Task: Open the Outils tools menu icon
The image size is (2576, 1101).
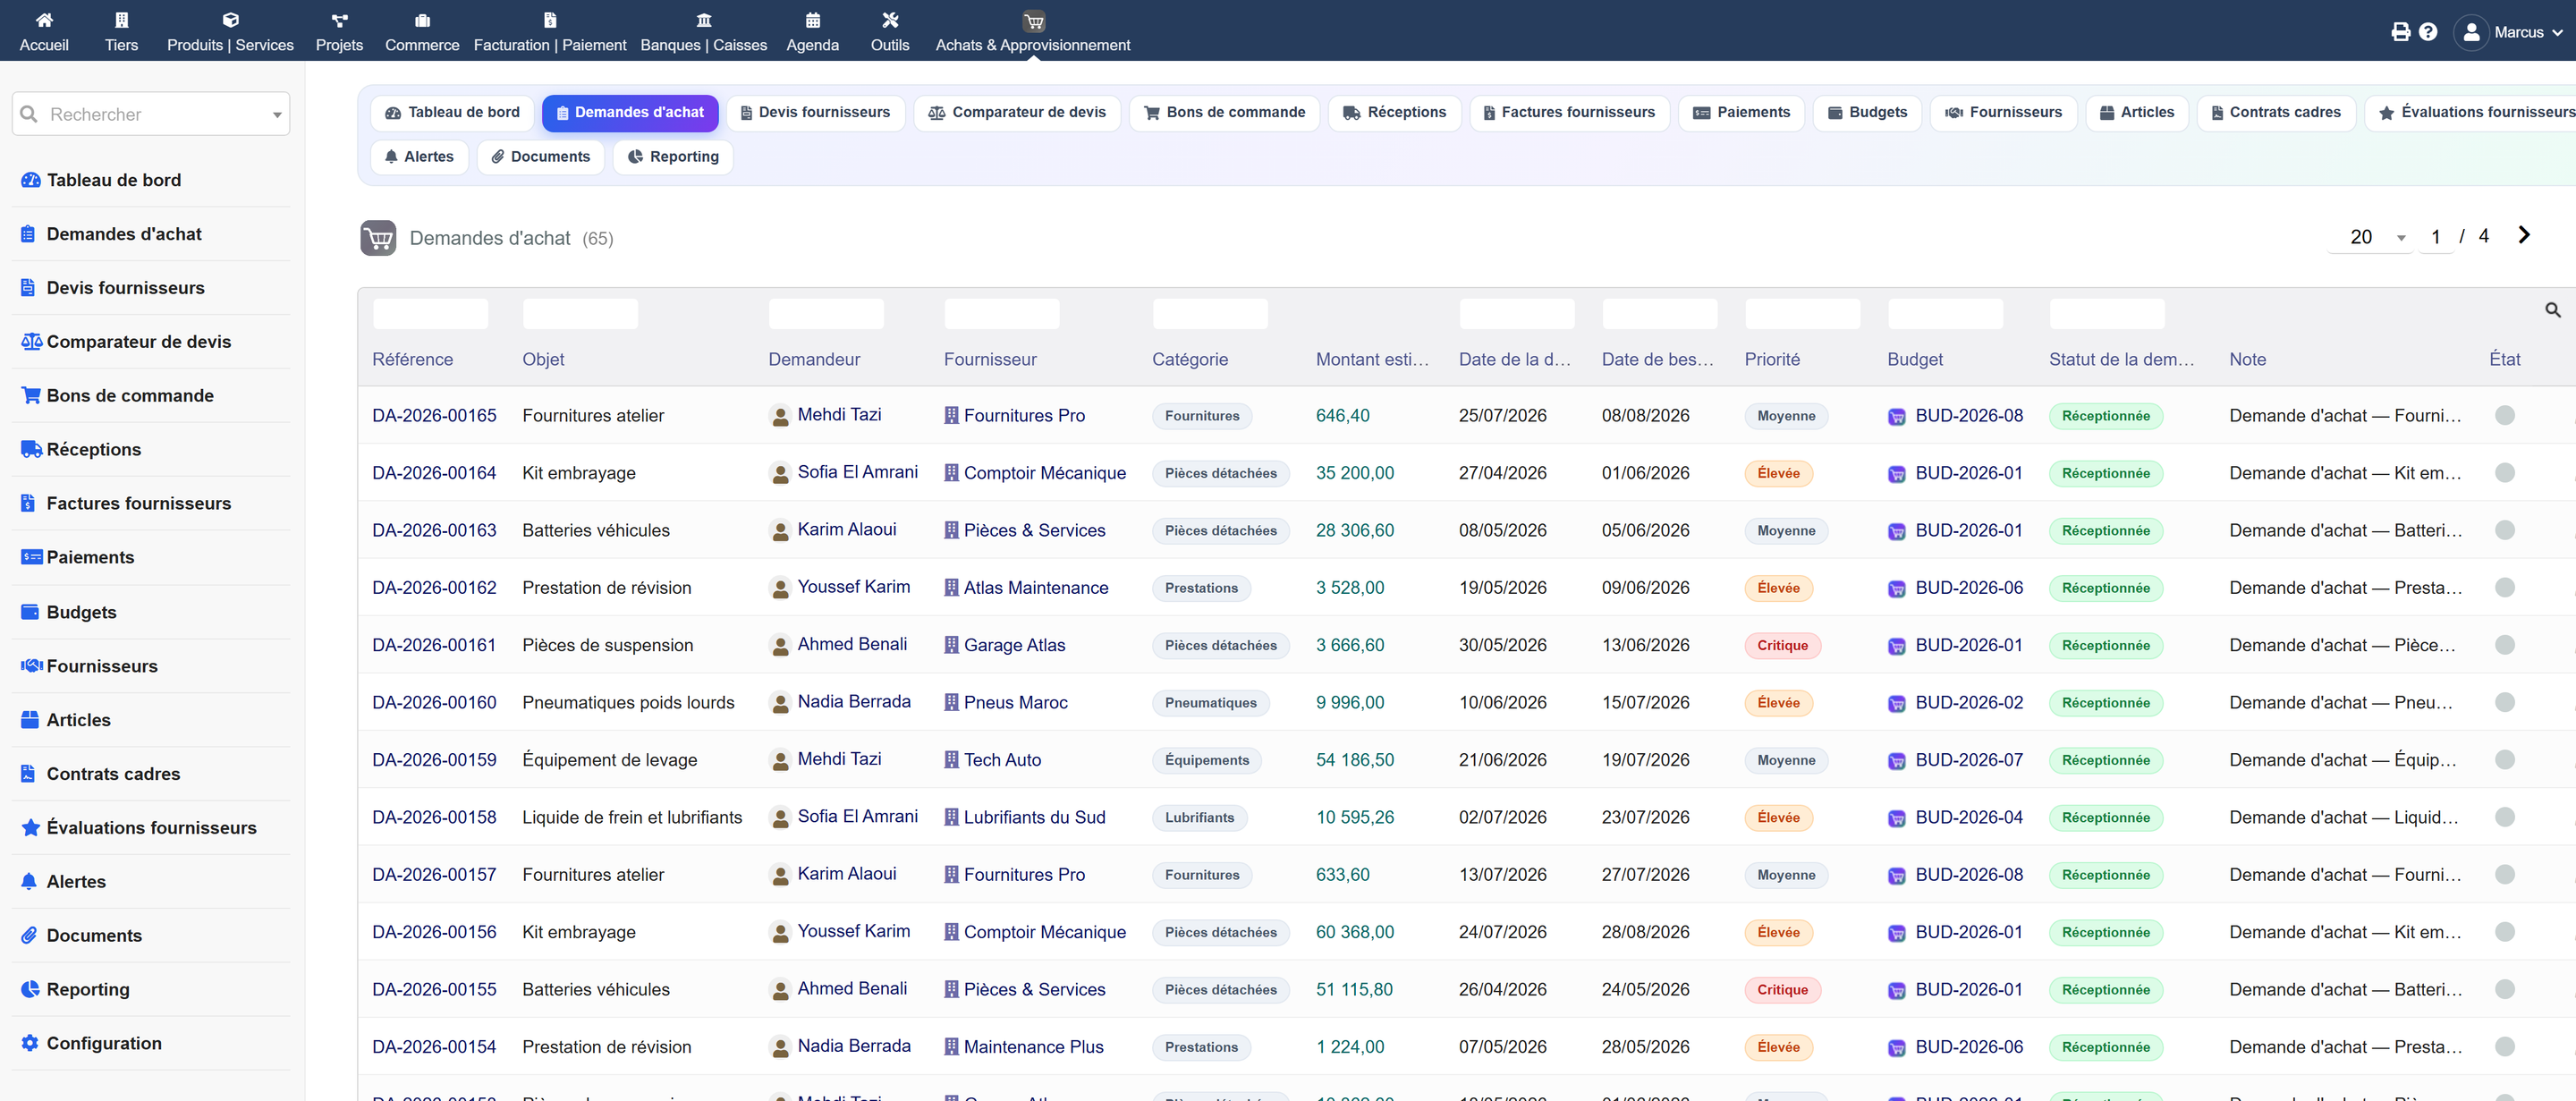Action: pos(890,20)
